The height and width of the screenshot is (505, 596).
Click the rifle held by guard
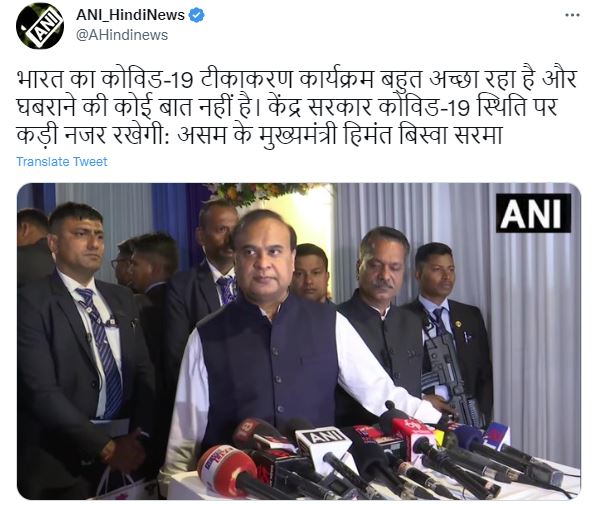tap(449, 376)
